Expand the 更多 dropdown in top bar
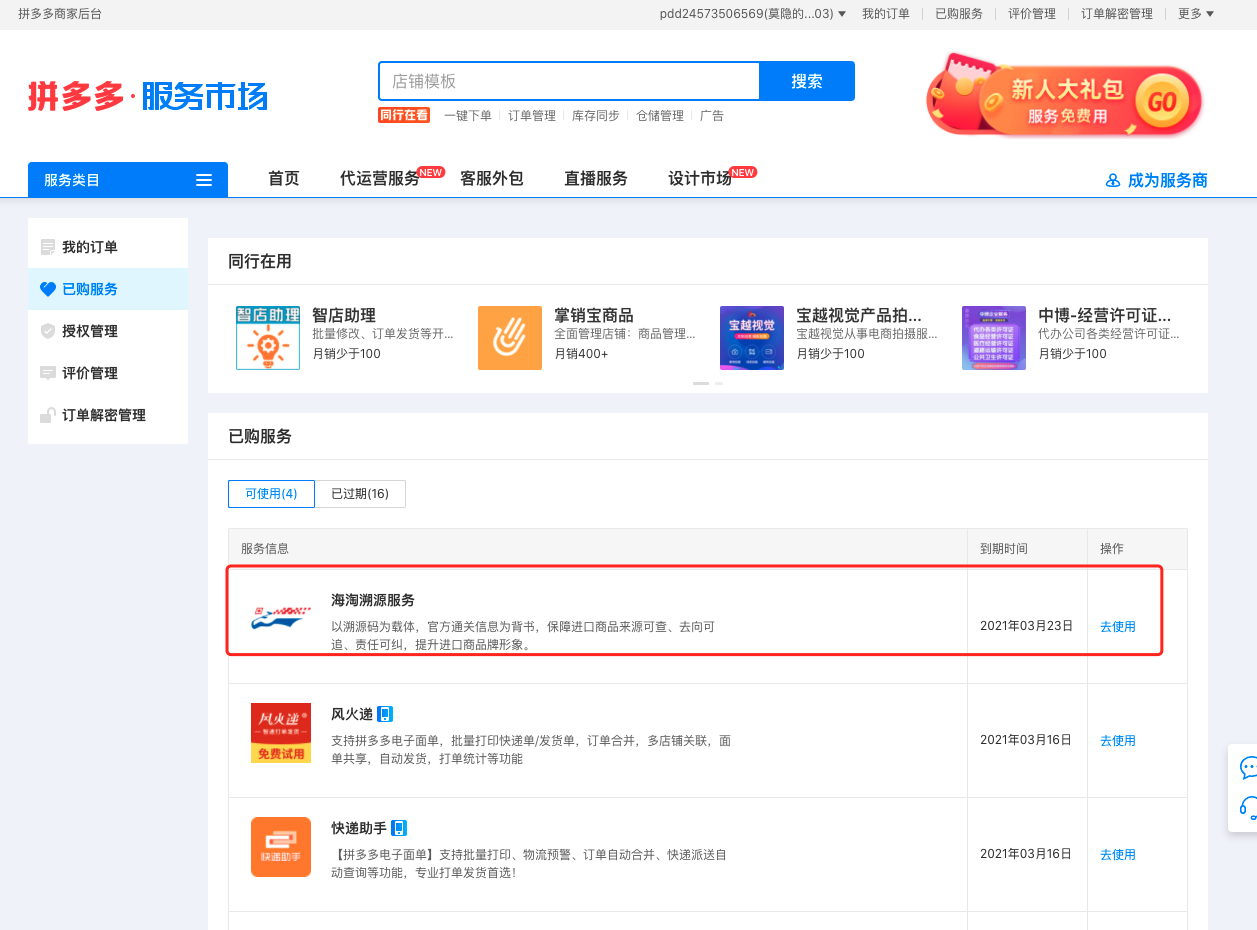1257x930 pixels. (1196, 14)
